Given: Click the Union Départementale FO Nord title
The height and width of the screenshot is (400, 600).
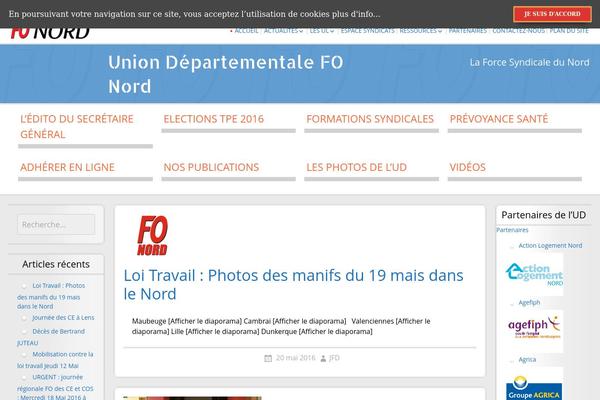Looking at the screenshot, I should pyautogui.click(x=226, y=74).
